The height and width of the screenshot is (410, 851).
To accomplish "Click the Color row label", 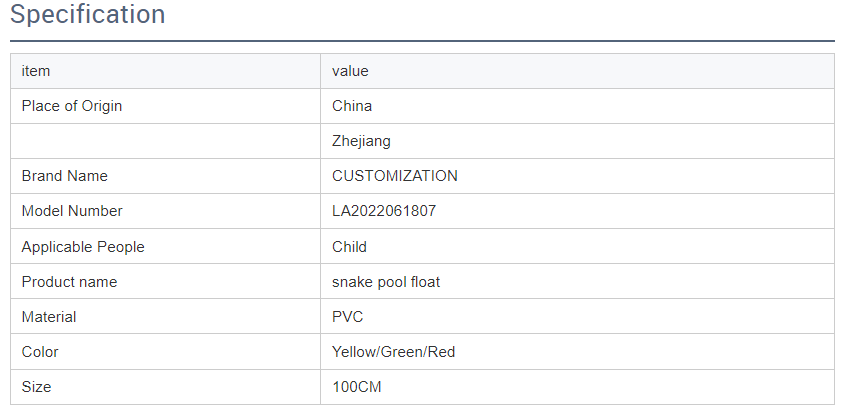I will [40, 352].
